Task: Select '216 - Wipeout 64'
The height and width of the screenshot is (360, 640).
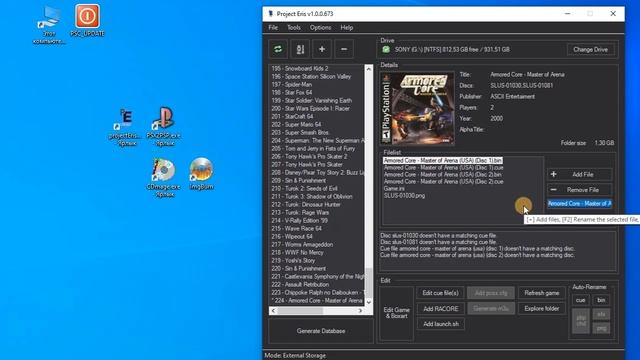Action: coord(292,237)
